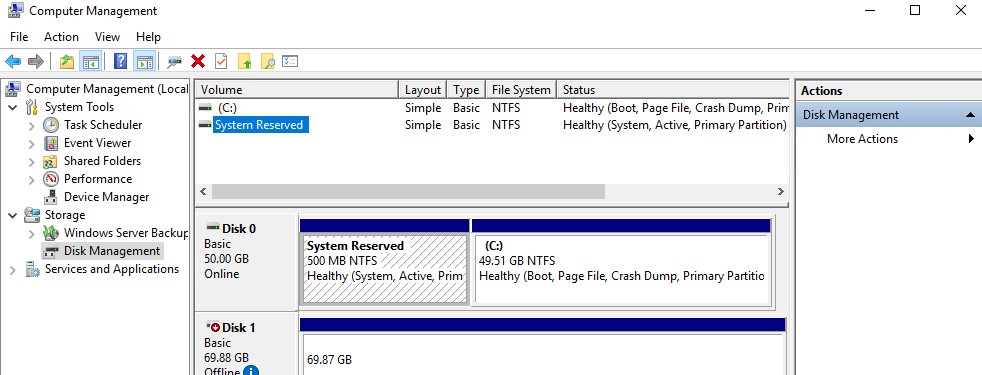
Task: Click the yellow note with green arrow icon
Action: point(245,61)
